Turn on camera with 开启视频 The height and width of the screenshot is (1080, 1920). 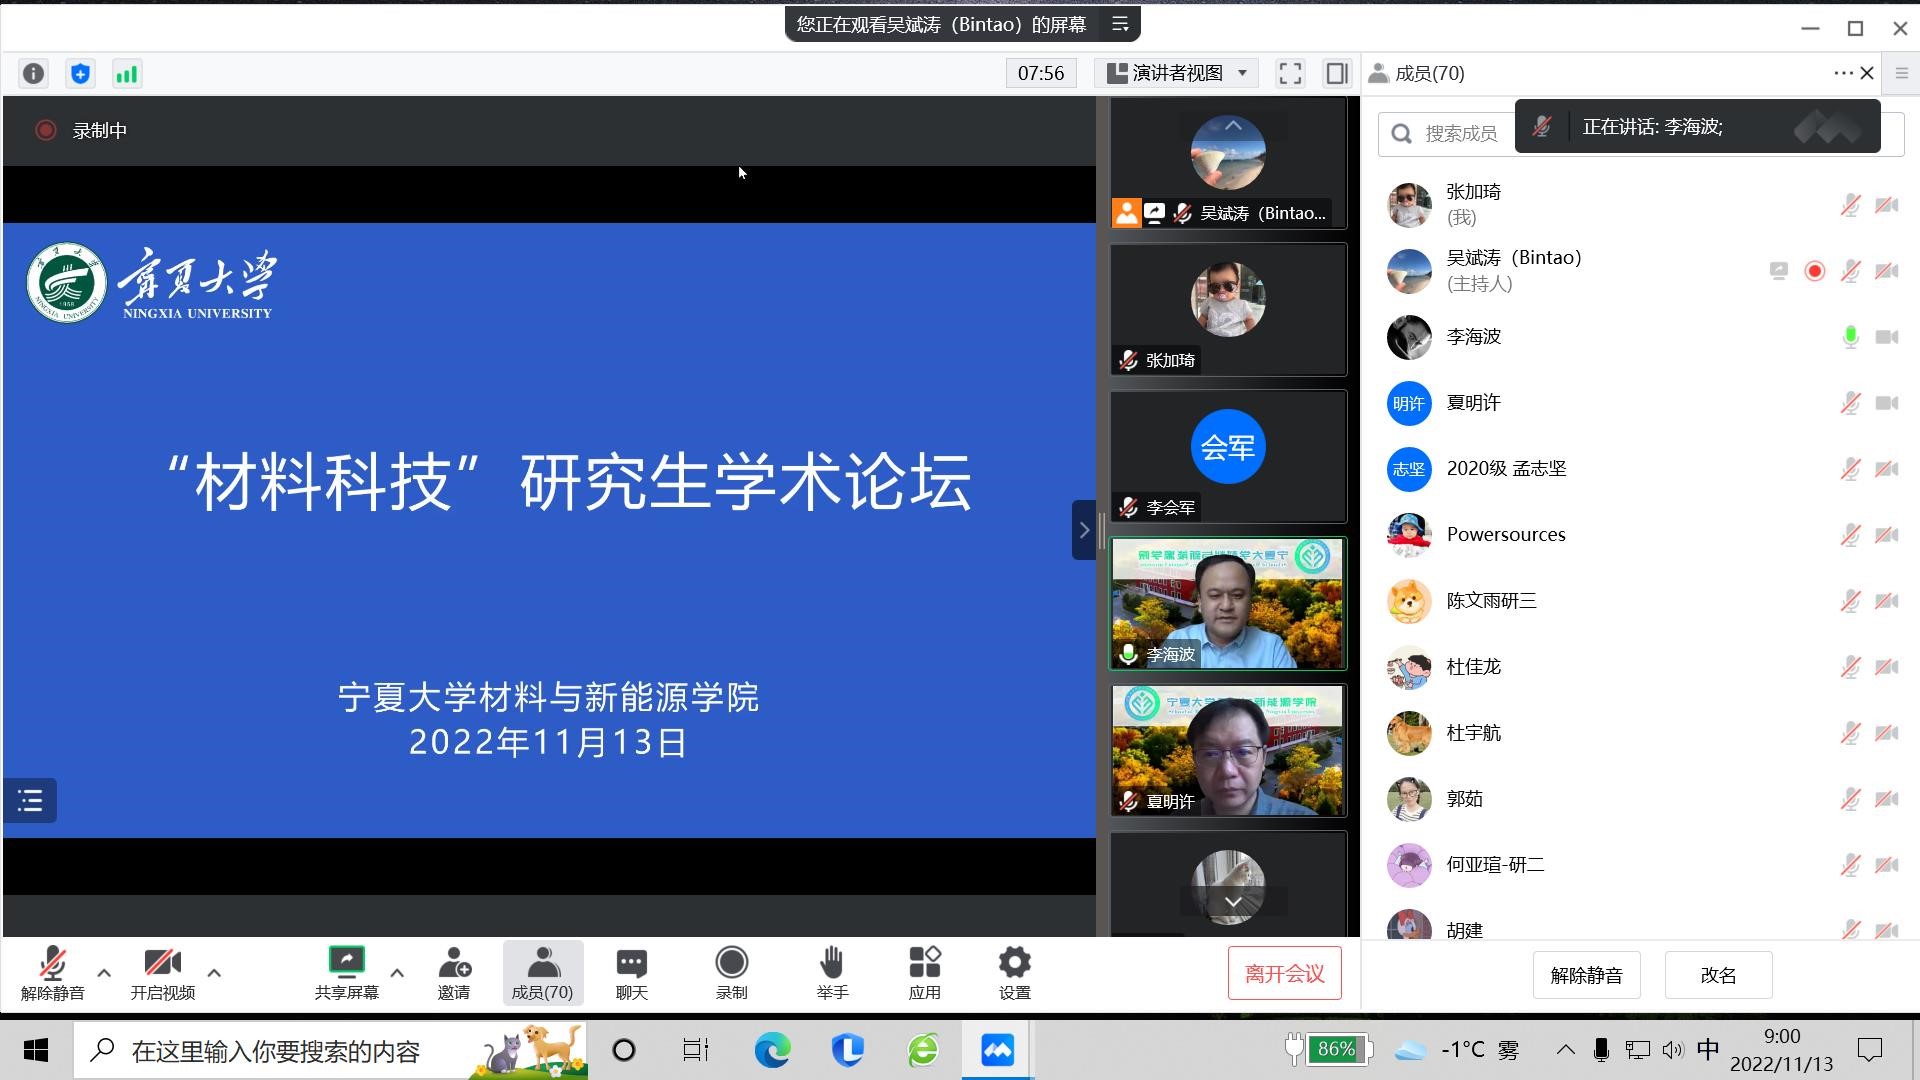tap(162, 972)
